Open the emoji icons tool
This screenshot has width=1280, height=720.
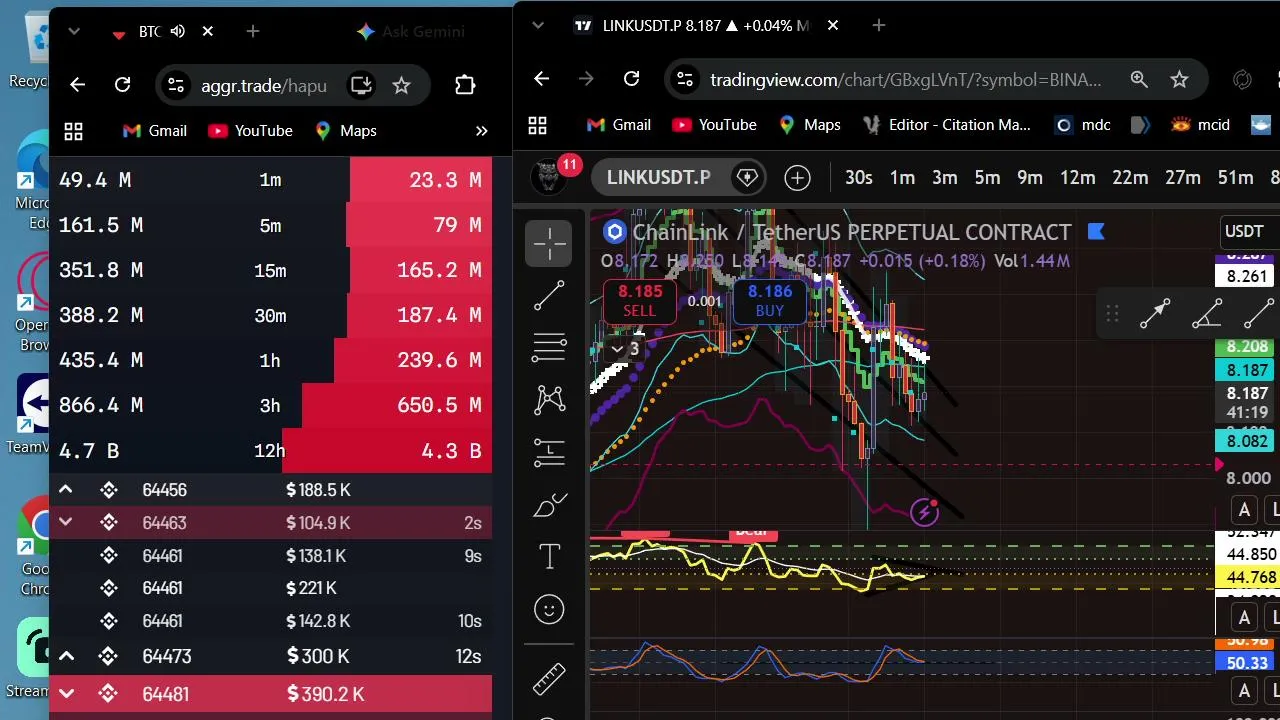[549, 609]
